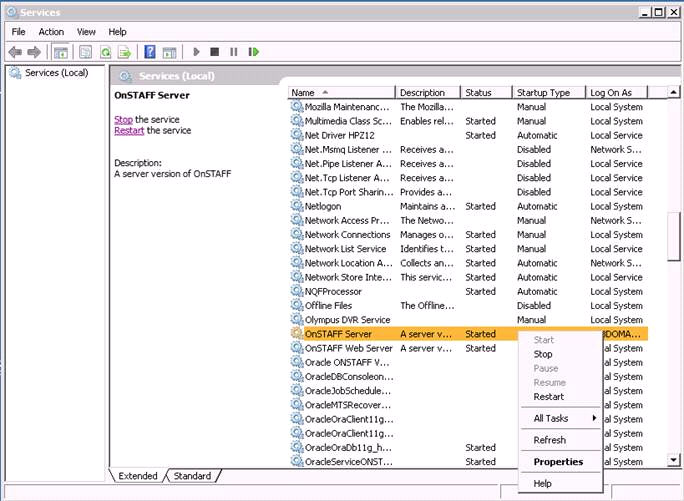Select the Network Store Interface service name

(x=348, y=277)
